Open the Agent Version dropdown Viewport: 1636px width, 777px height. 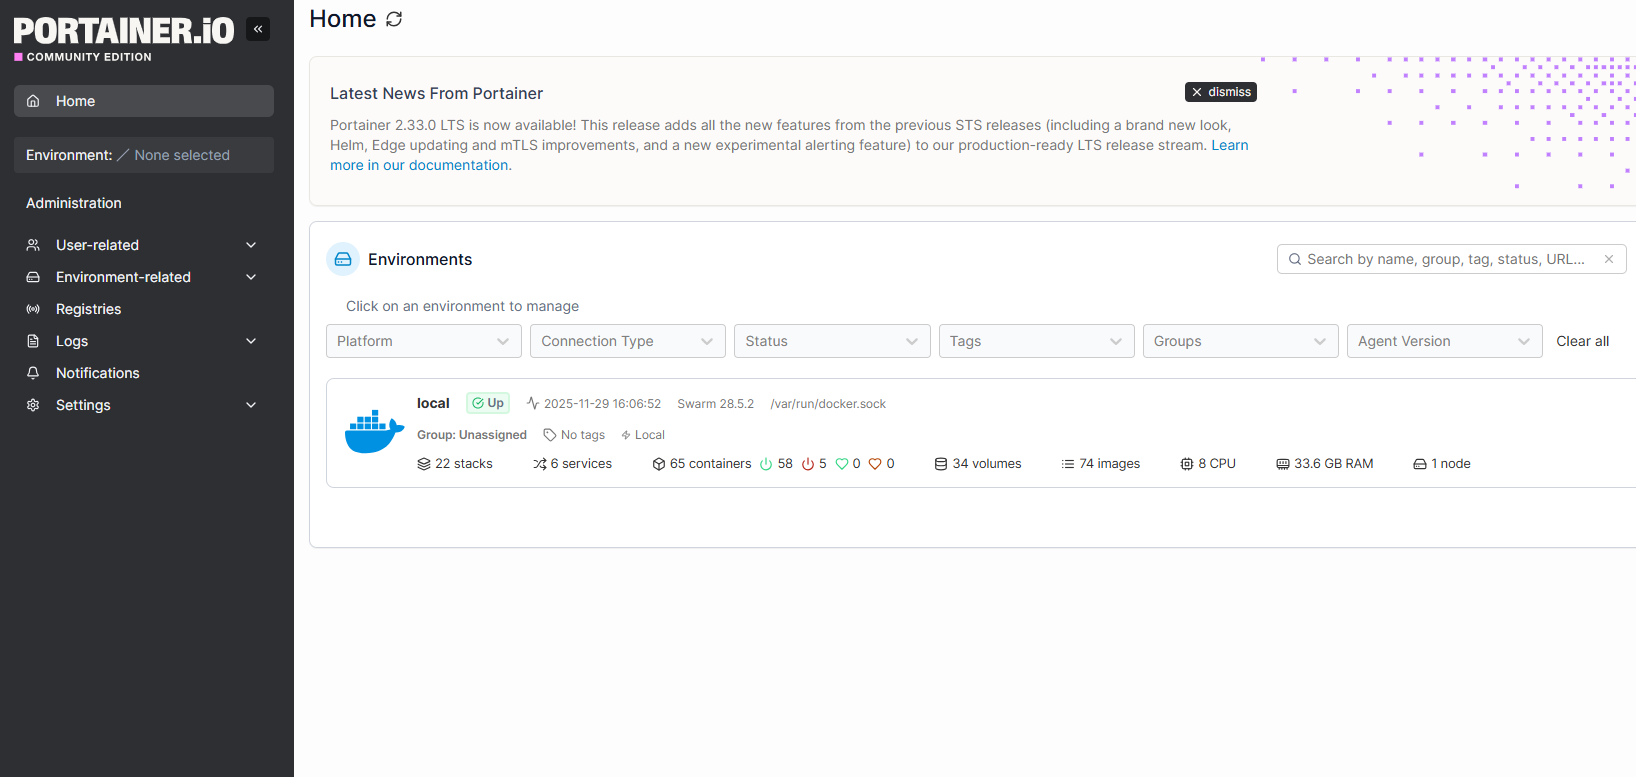tap(1443, 341)
